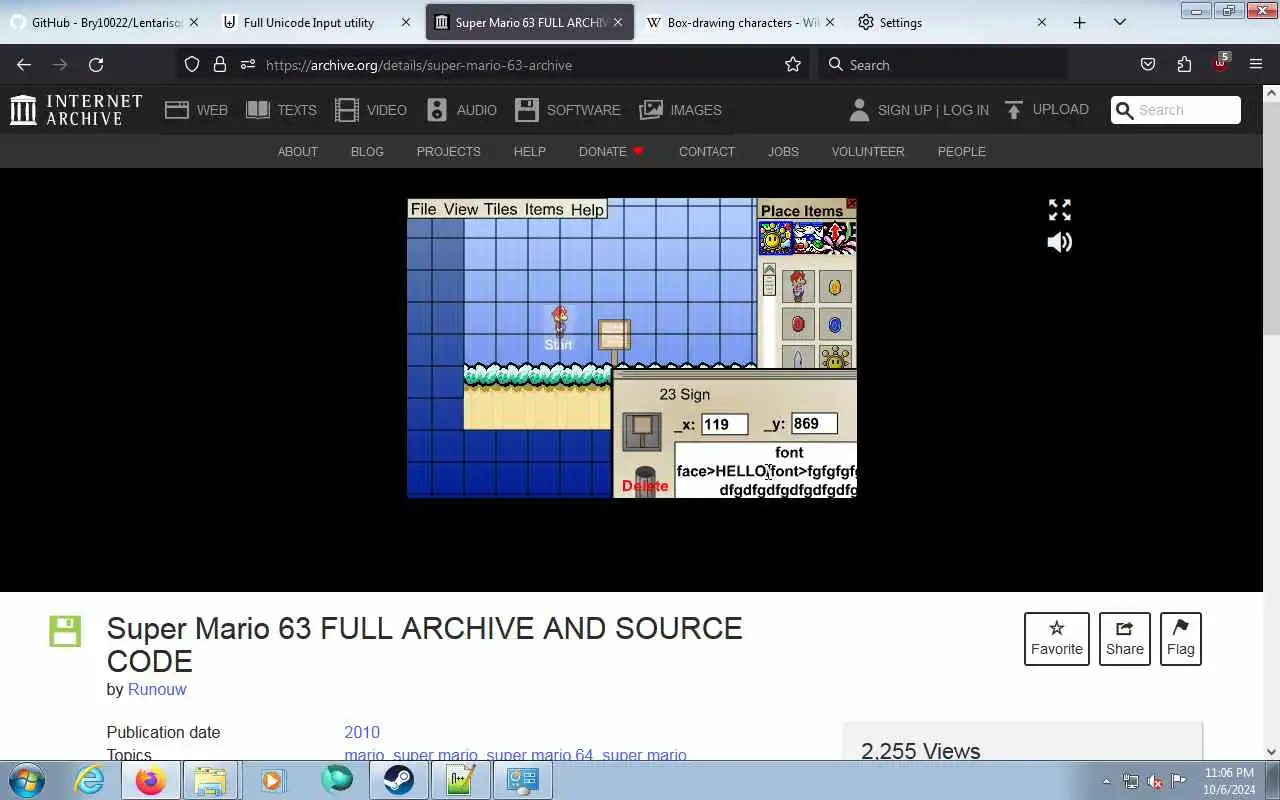Go to AUDIO section
Viewport: 1280px width, 800px height.
tap(461, 110)
